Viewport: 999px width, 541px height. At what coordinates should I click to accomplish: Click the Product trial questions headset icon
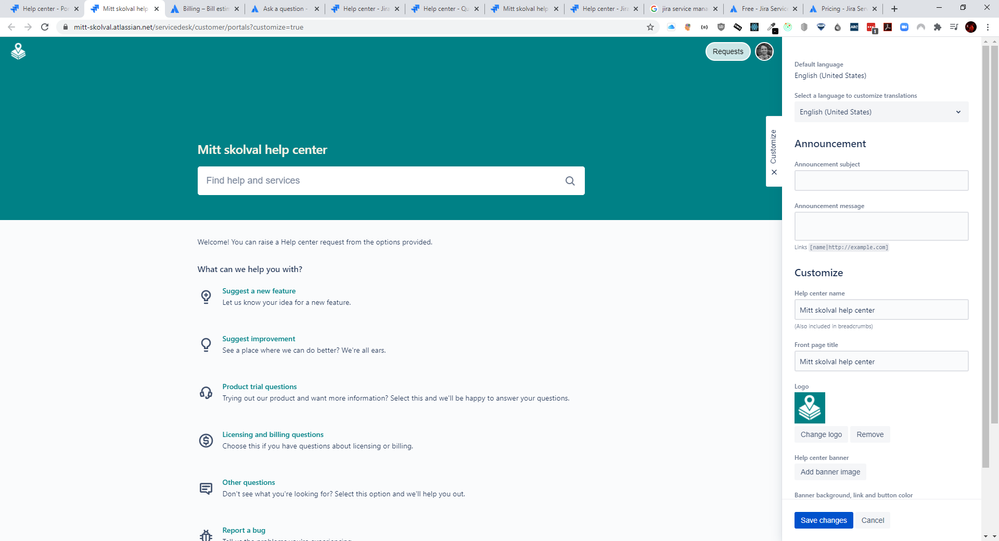click(x=206, y=393)
